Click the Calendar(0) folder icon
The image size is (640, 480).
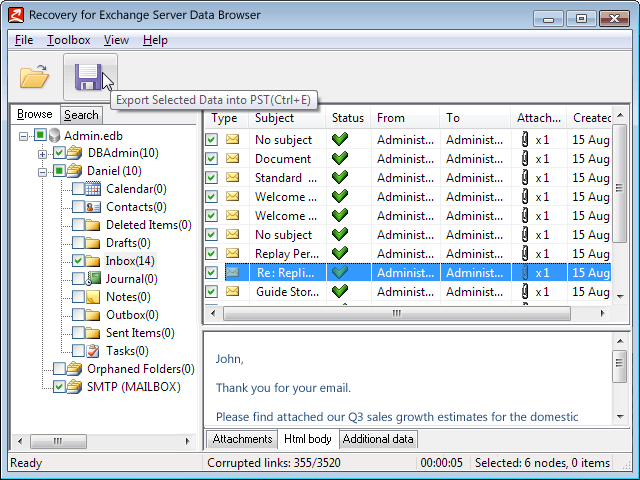click(93, 189)
